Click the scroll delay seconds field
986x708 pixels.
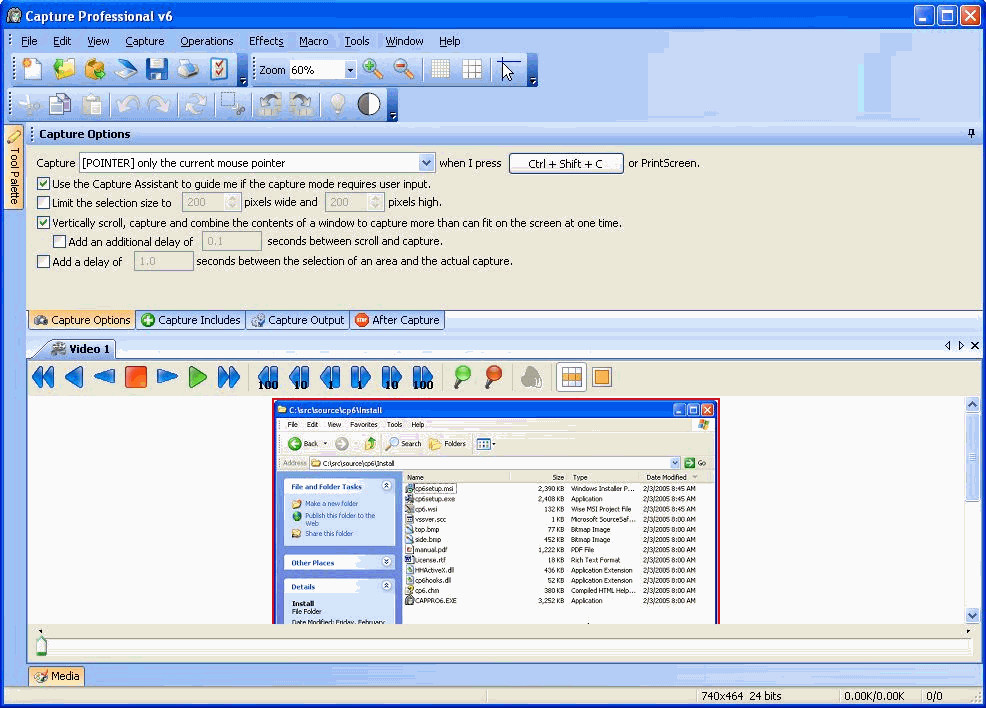[x=231, y=241]
